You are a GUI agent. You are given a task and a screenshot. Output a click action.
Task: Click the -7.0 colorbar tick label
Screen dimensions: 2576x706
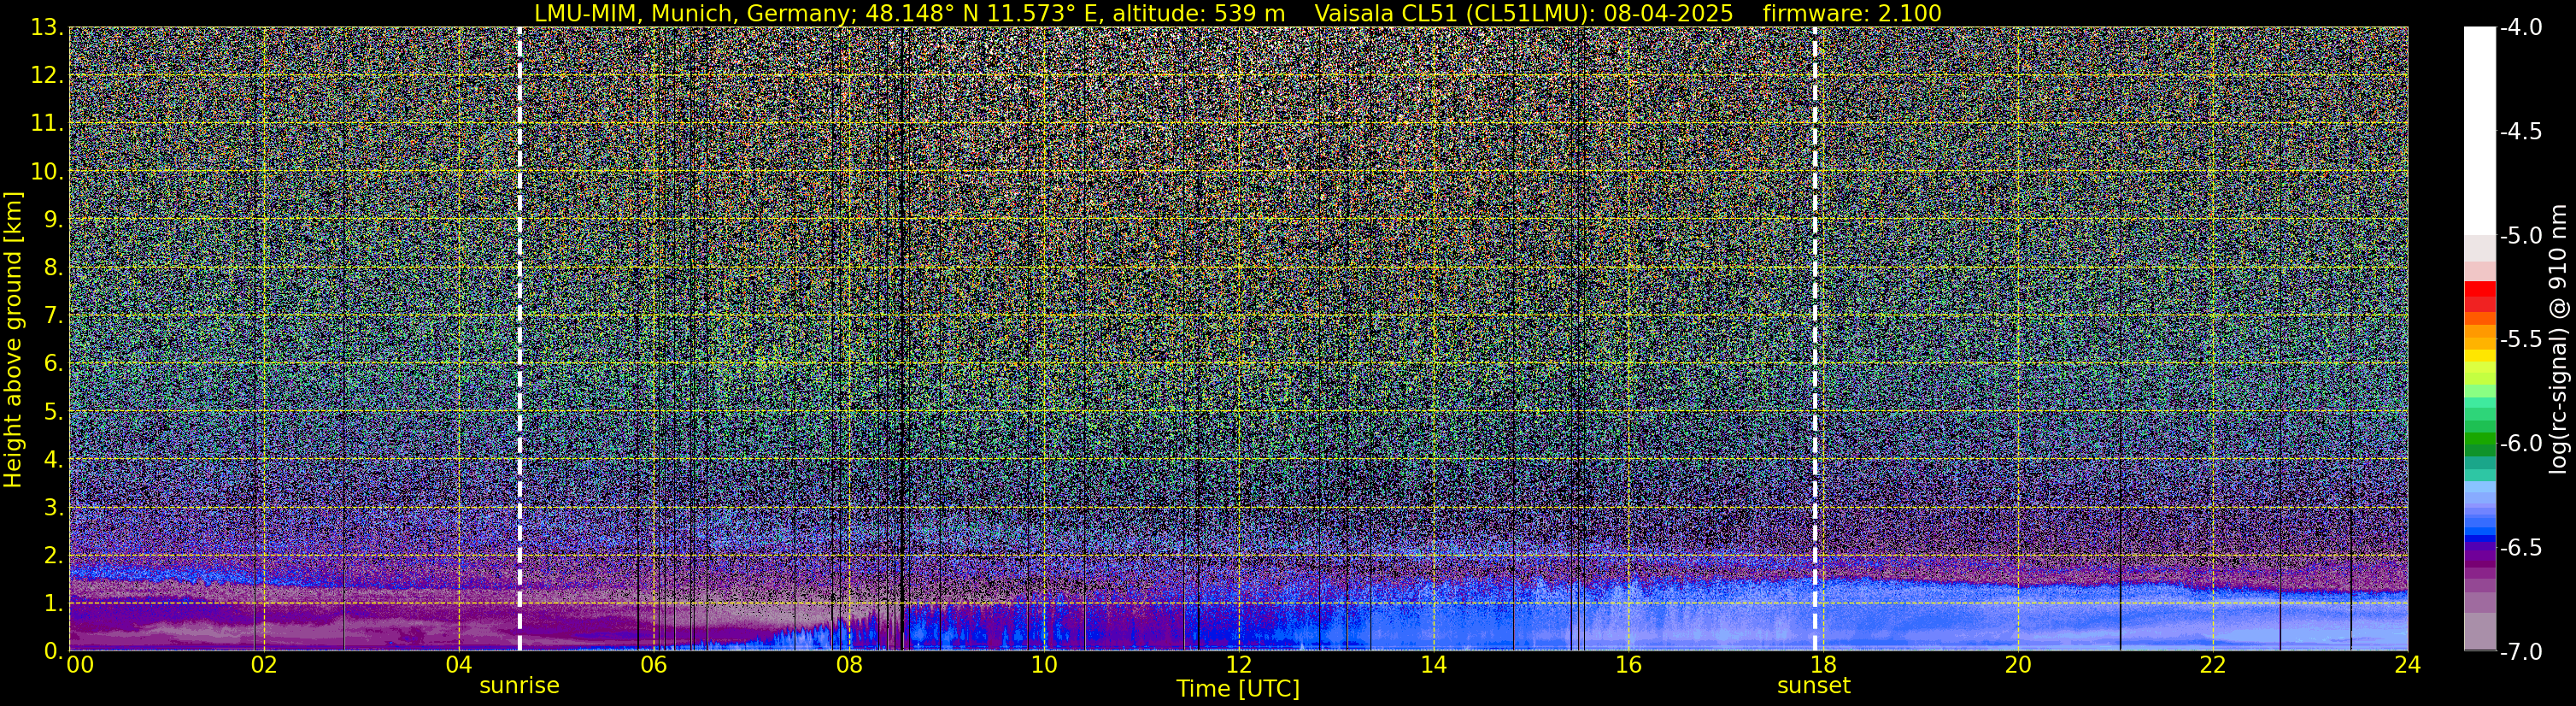tap(2520, 652)
